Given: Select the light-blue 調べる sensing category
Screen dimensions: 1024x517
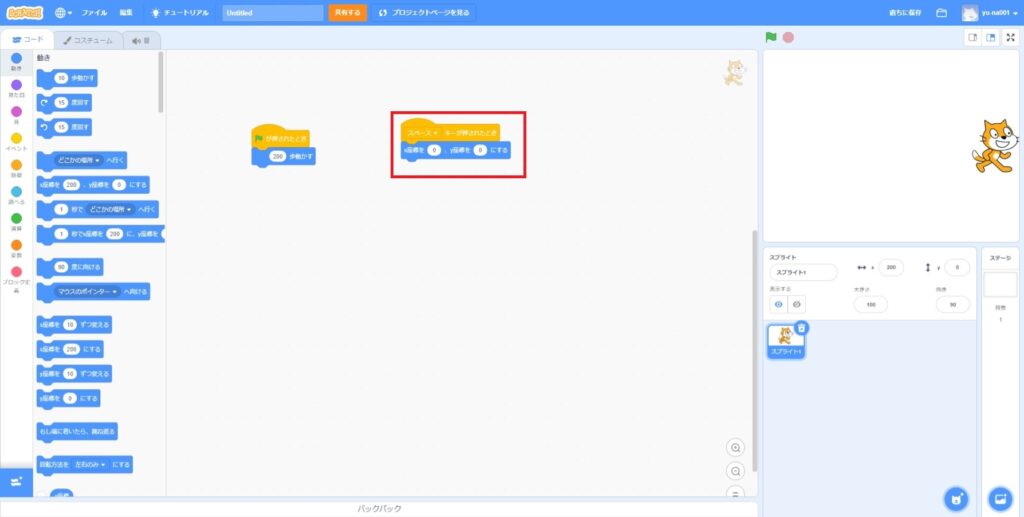Looking at the screenshot, I should (x=16, y=195).
